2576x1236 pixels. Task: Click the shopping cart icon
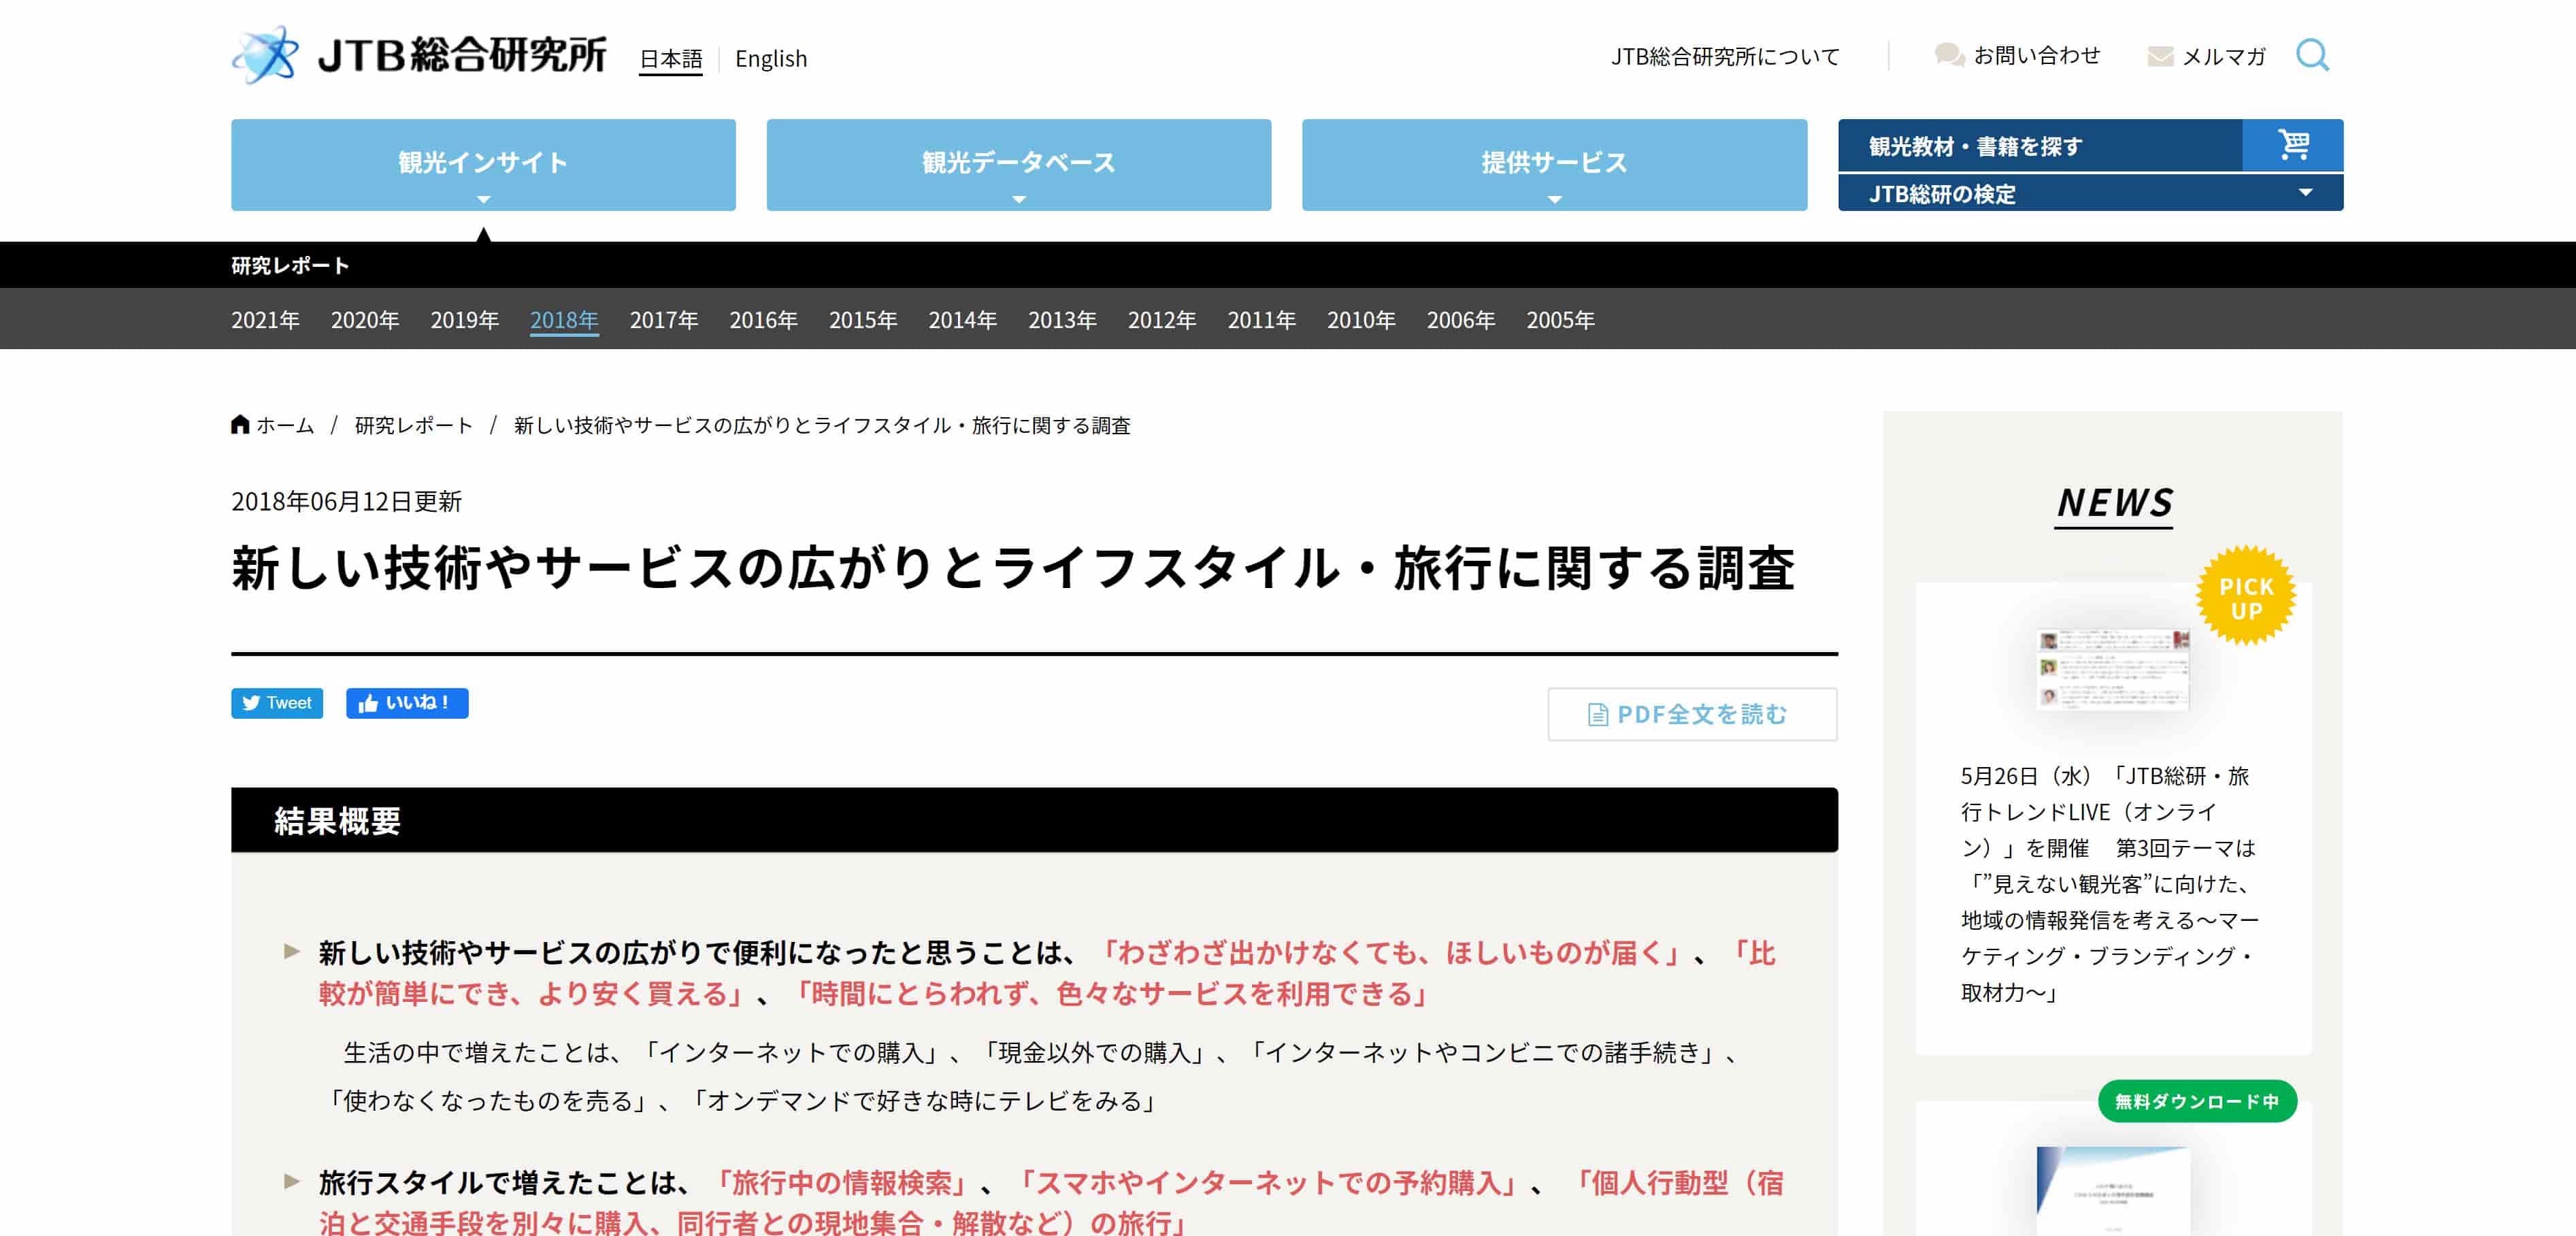tap(2292, 145)
